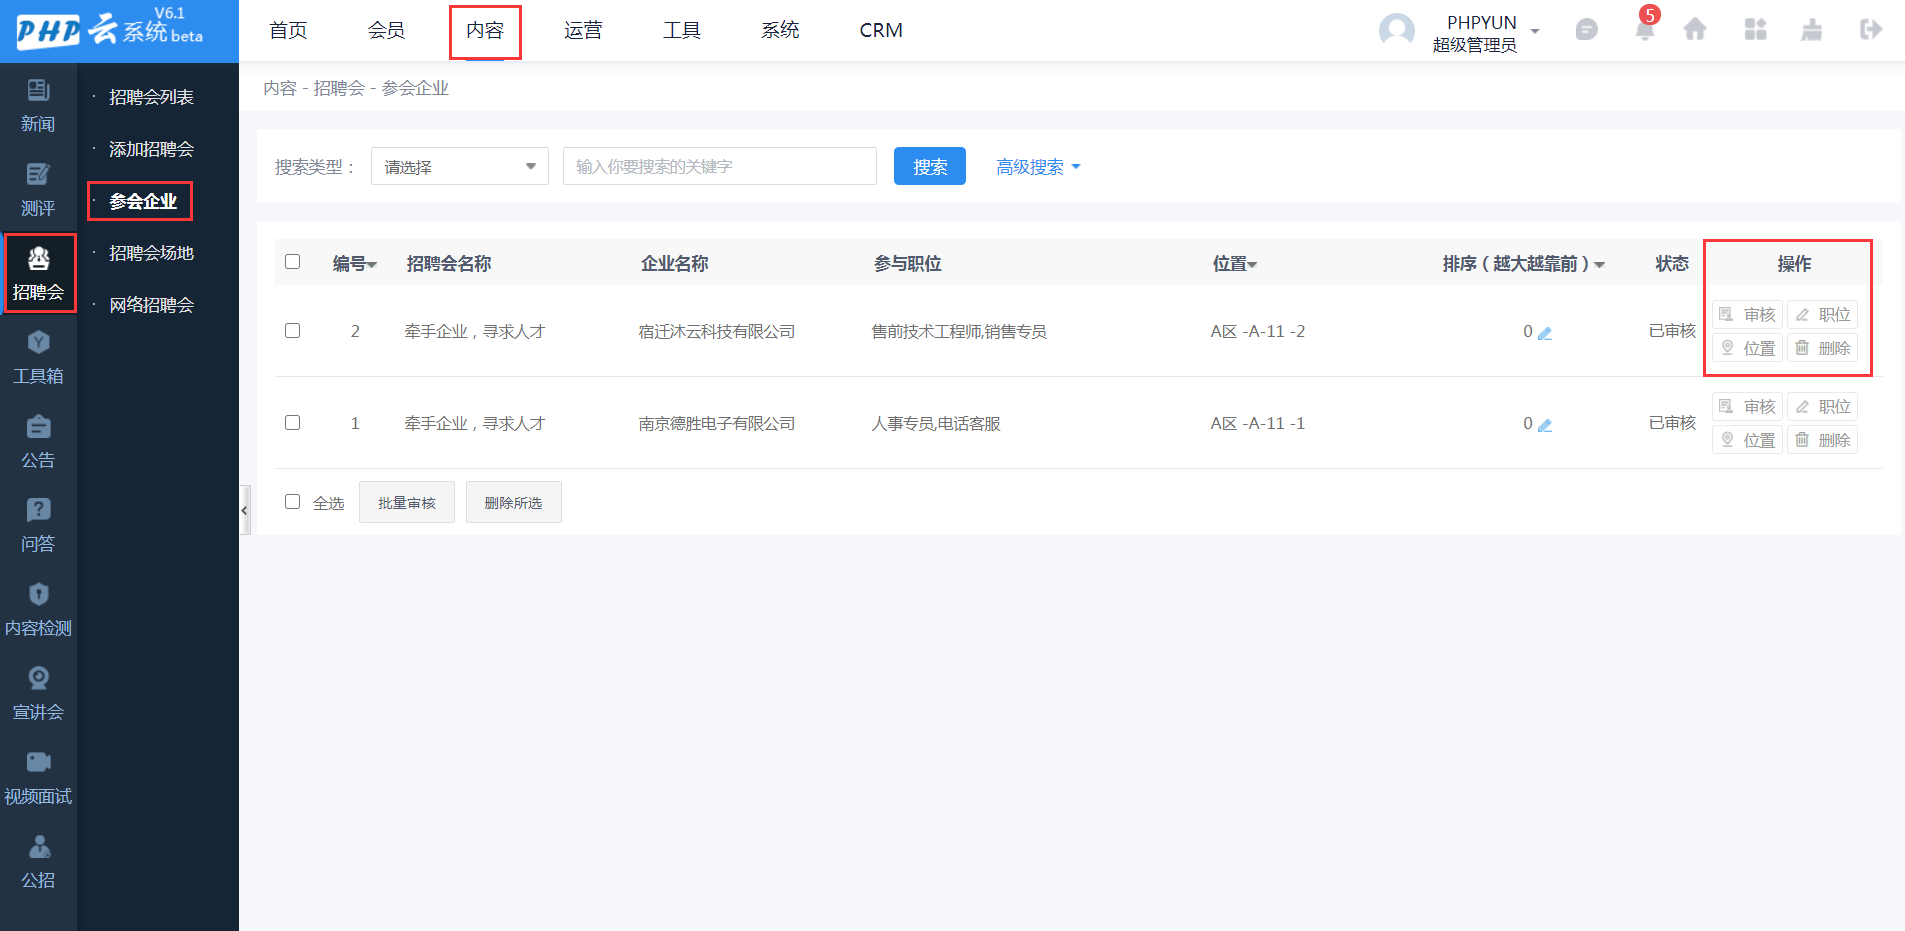Open the 招聘会 sidebar section
Viewport: 1905px width, 931px height.
click(x=38, y=274)
